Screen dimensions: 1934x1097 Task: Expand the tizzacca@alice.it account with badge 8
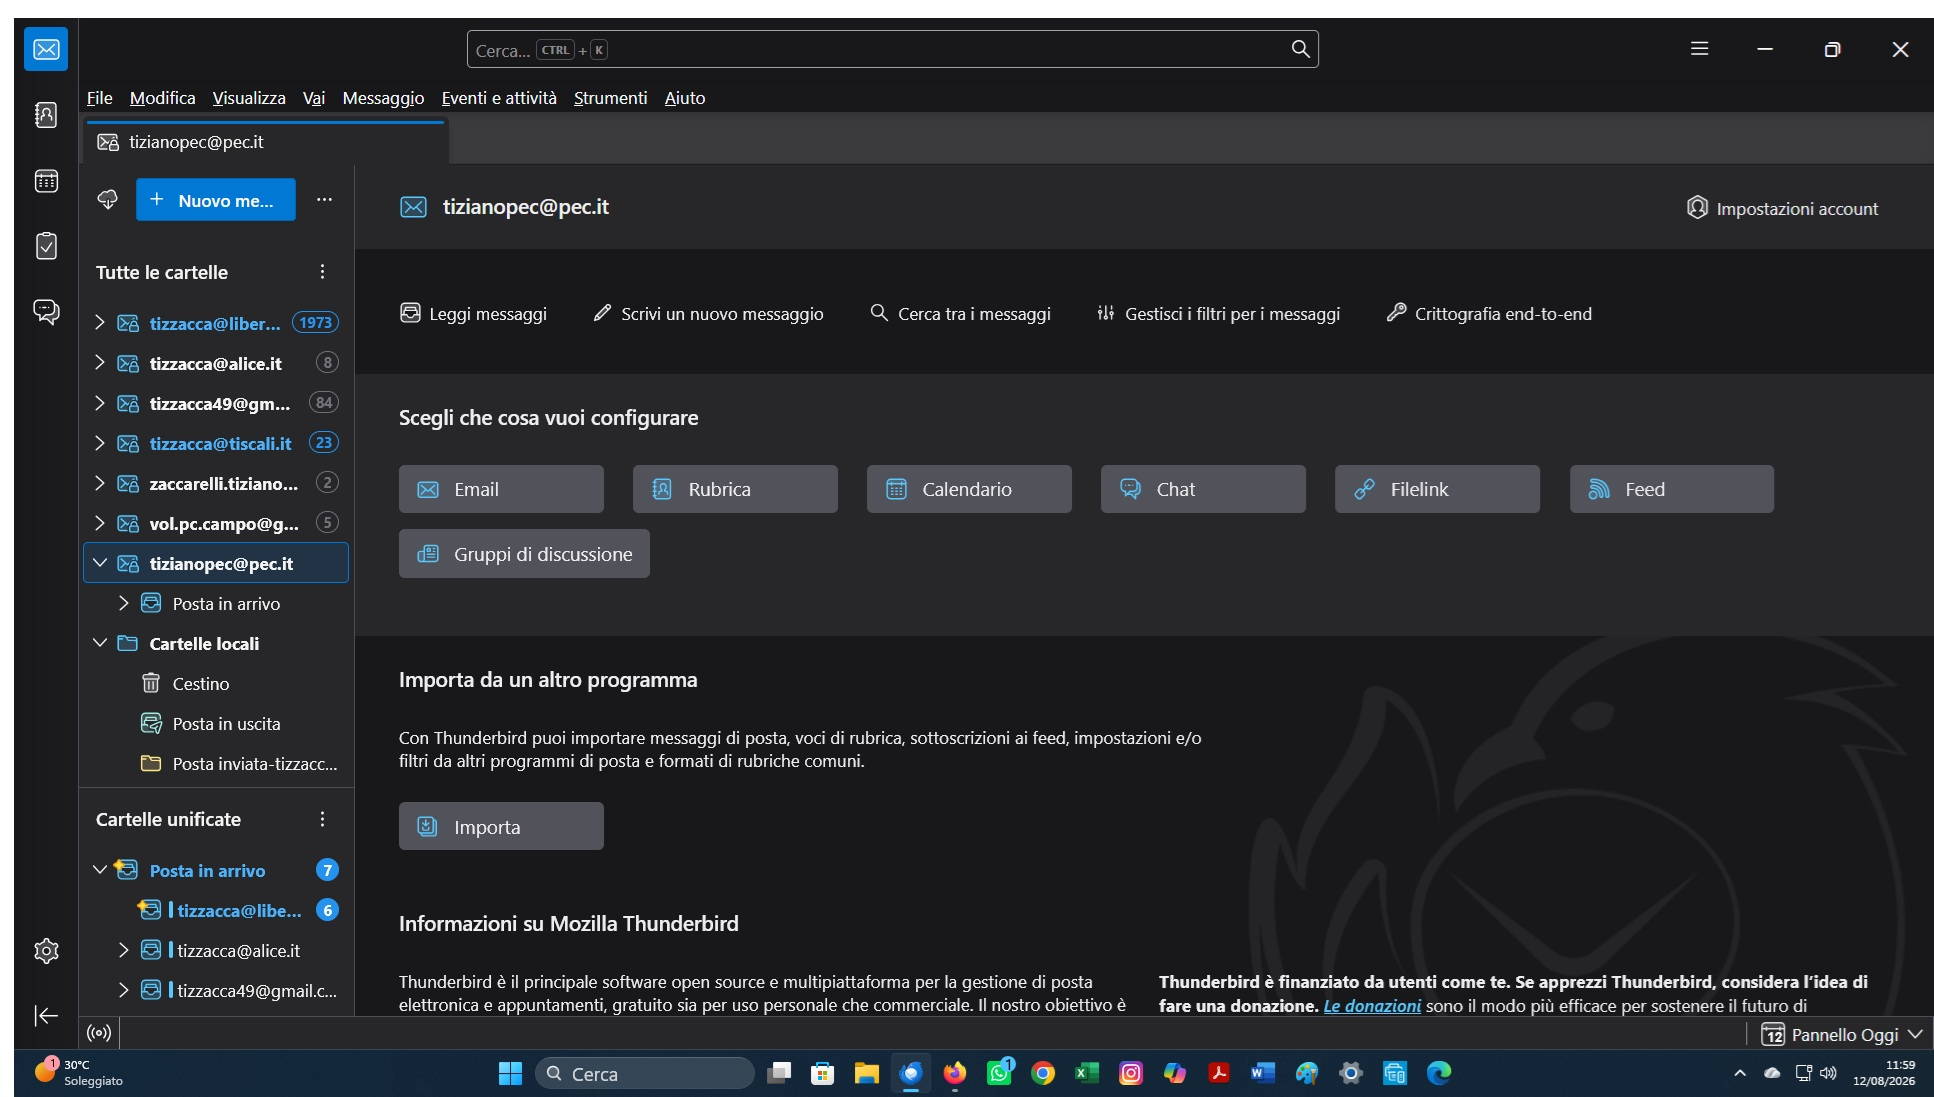[99, 362]
